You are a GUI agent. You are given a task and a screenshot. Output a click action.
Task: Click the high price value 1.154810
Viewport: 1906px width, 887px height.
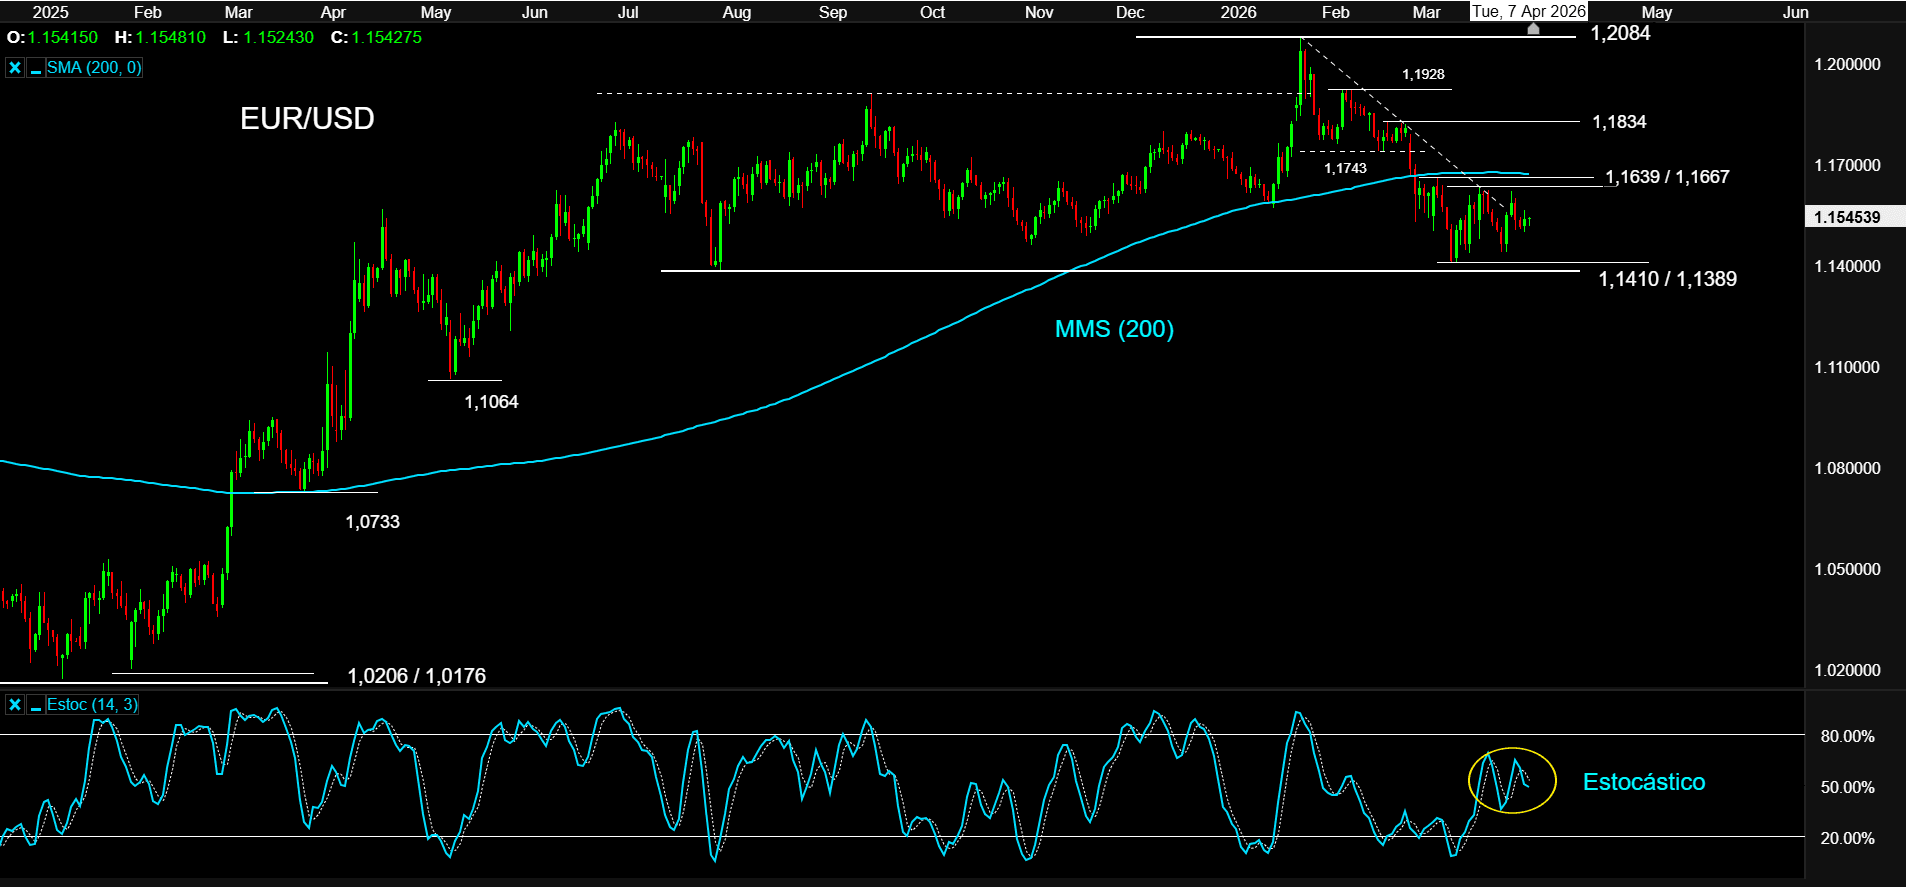(171, 37)
